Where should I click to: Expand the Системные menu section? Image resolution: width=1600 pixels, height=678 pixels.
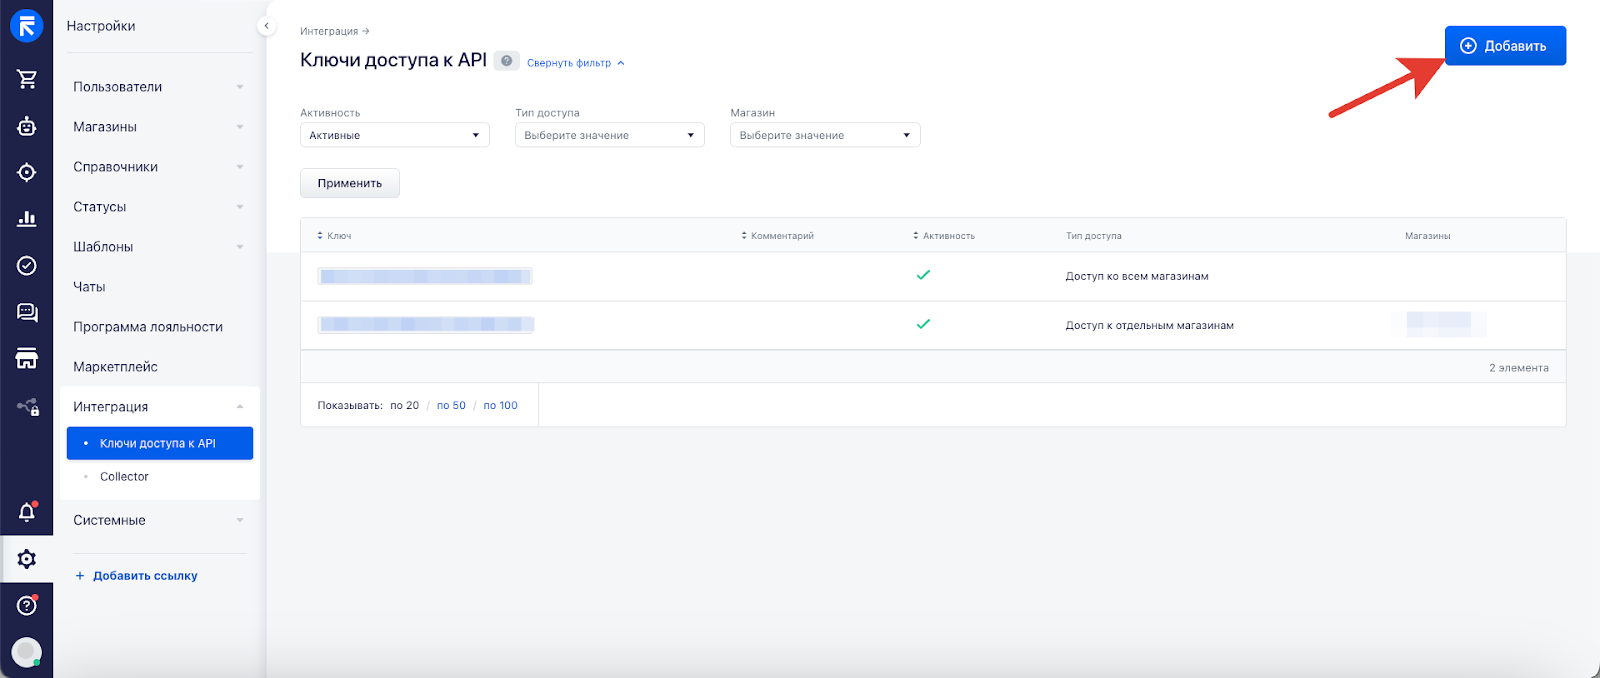(x=158, y=520)
